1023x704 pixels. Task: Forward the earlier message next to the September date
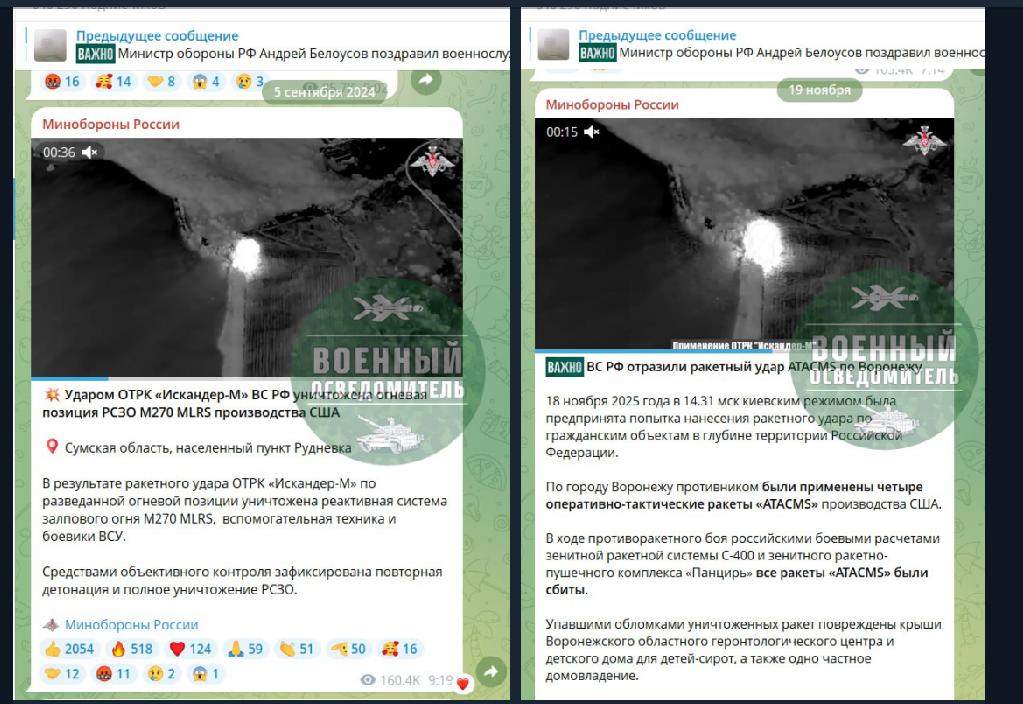click(425, 80)
